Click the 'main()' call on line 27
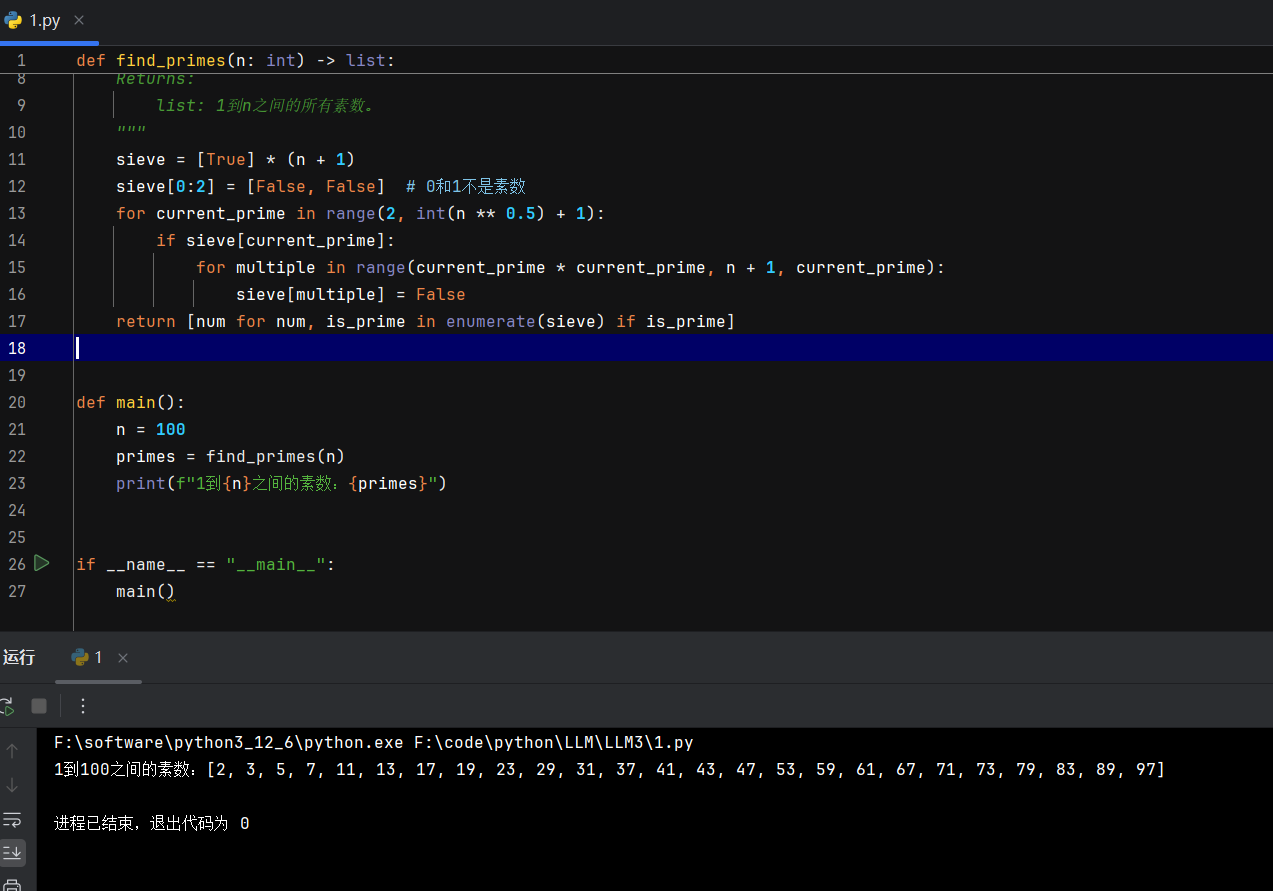The width and height of the screenshot is (1273, 891). [146, 591]
